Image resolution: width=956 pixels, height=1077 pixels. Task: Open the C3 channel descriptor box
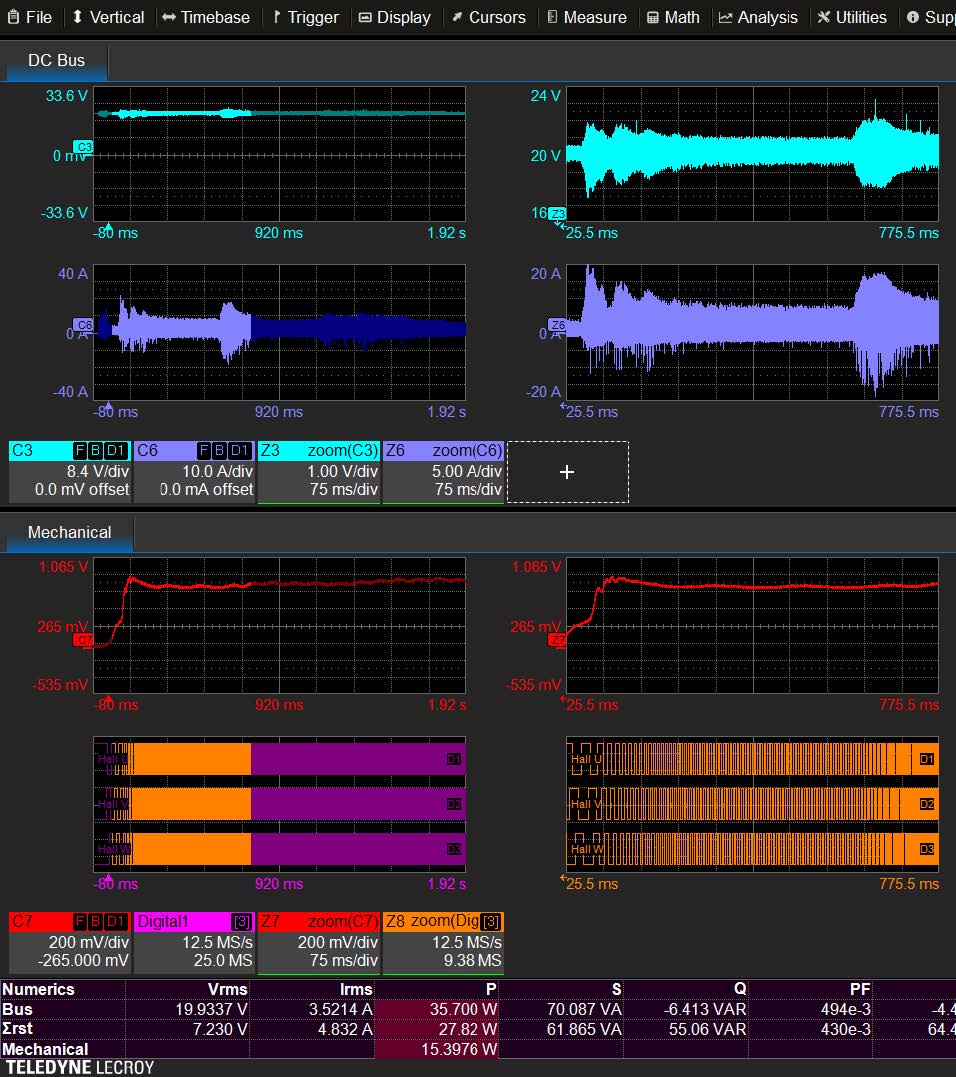[x=70, y=470]
